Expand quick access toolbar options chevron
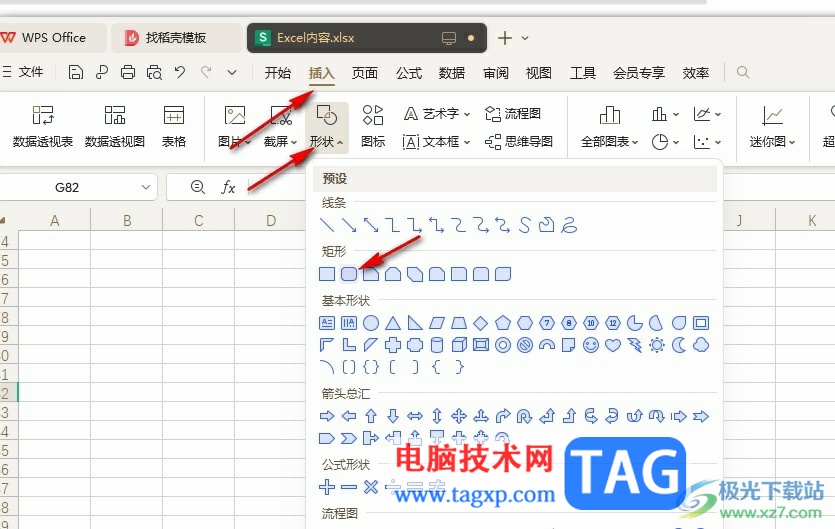The width and height of the screenshot is (835, 529). pyautogui.click(x=232, y=72)
